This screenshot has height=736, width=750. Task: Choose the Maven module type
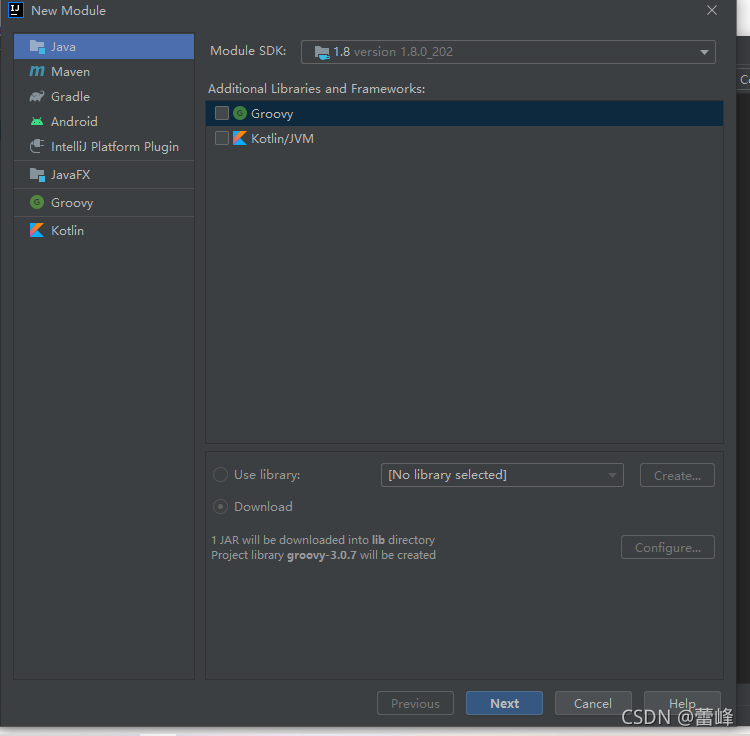(x=104, y=72)
